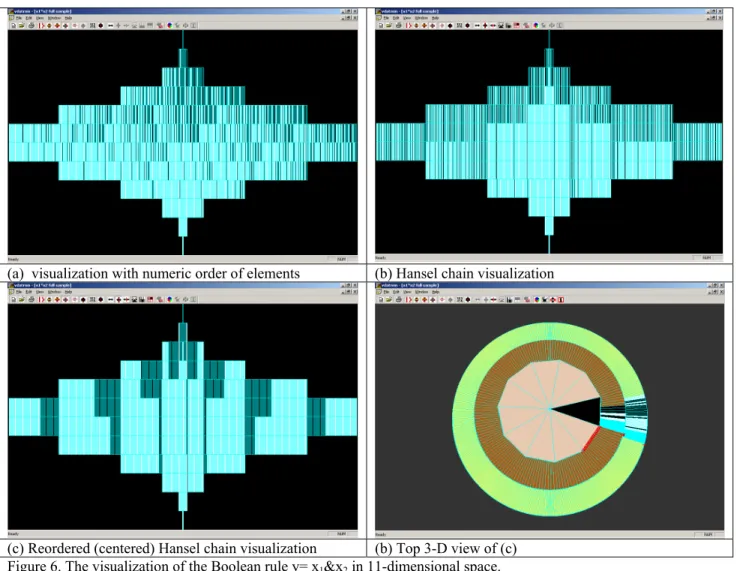The height and width of the screenshot is (571, 737).
Task: Open the Help menu in Top 3-D view window
Action: coord(435,292)
